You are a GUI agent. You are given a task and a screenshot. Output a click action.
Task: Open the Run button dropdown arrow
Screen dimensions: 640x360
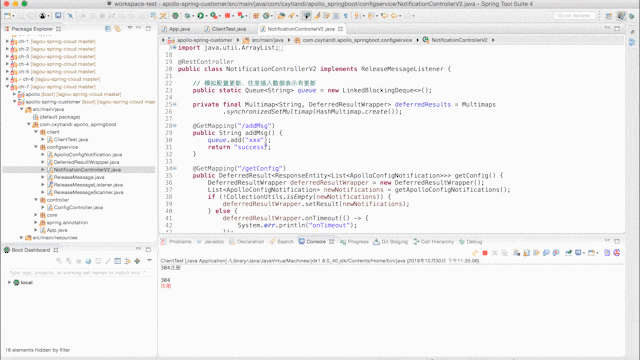pos(207,16)
